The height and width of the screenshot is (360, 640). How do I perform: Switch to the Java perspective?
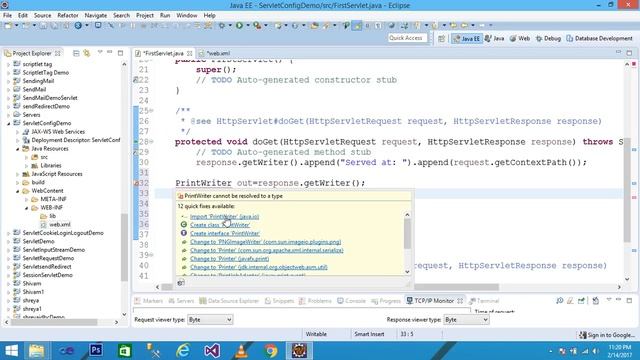pos(495,38)
